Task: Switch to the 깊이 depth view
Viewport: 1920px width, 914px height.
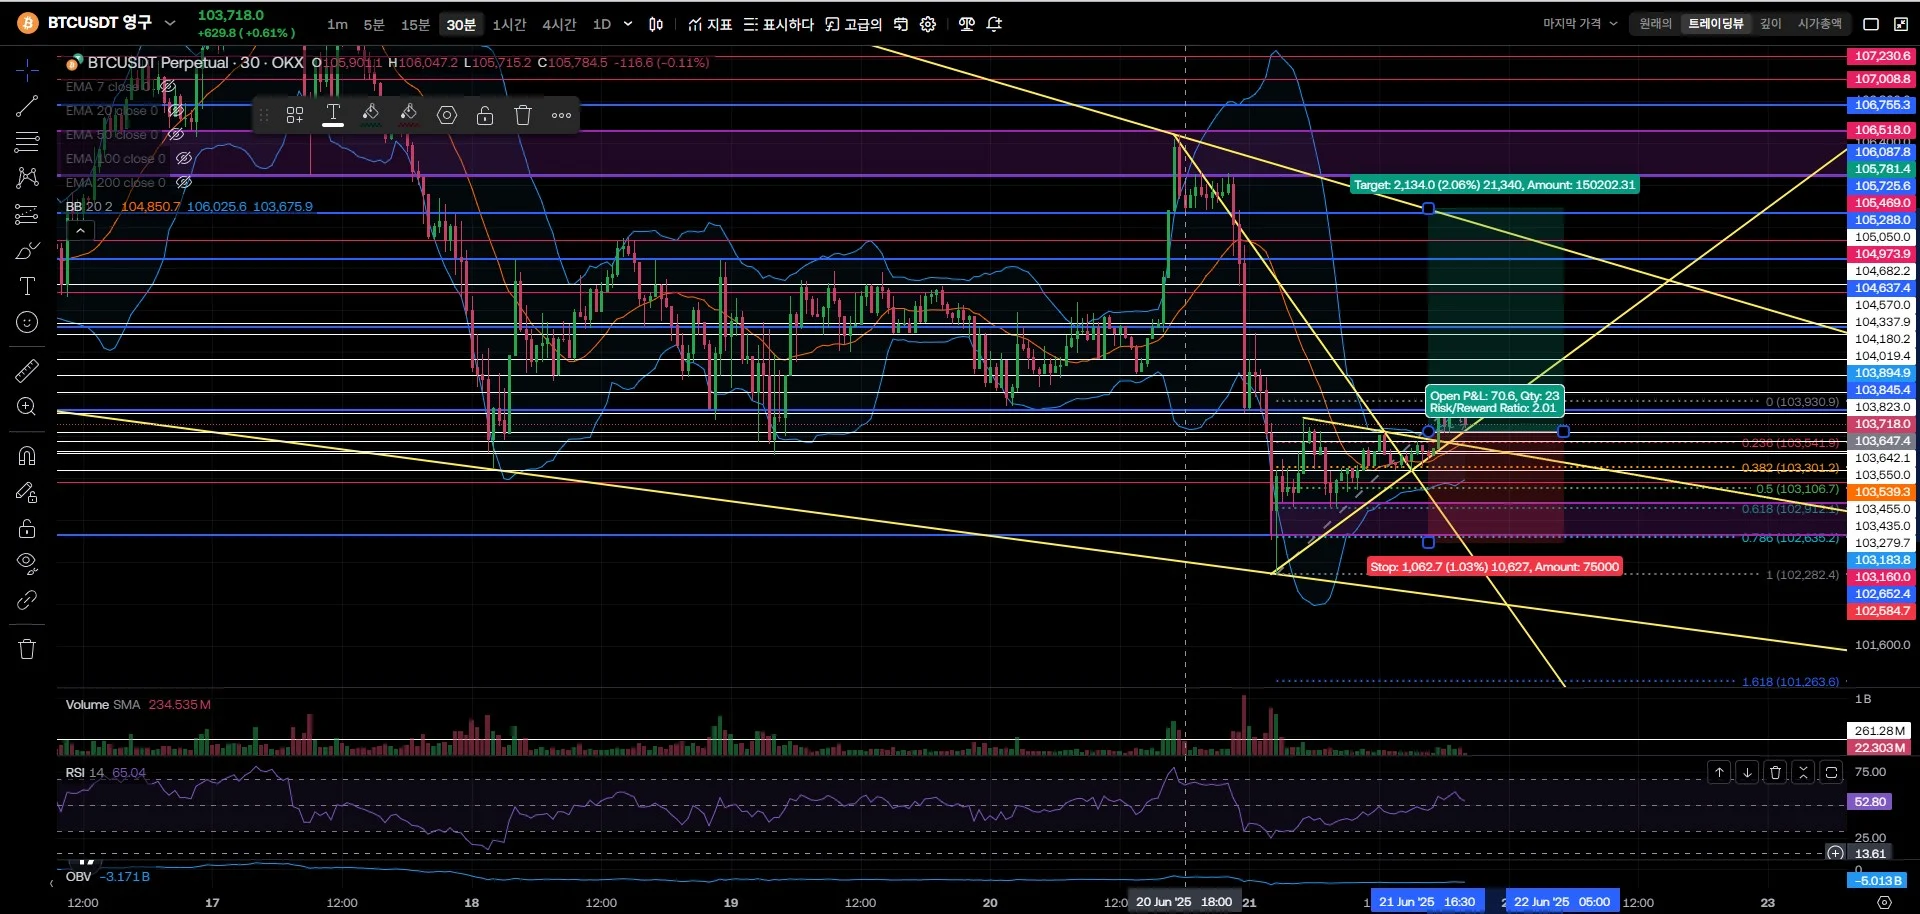Action: (1771, 23)
